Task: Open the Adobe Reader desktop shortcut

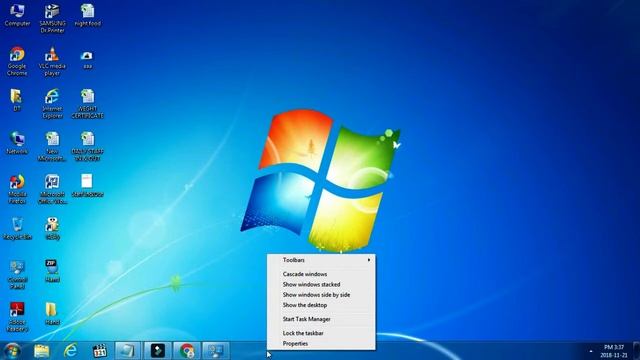Action: click(x=17, y=317)
